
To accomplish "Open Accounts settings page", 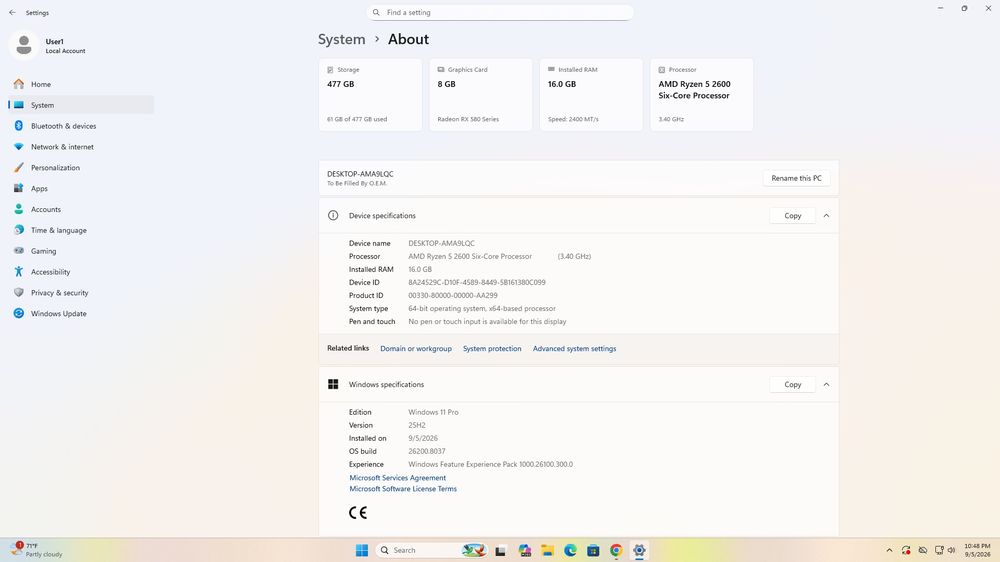I will (x=81, y=209).
